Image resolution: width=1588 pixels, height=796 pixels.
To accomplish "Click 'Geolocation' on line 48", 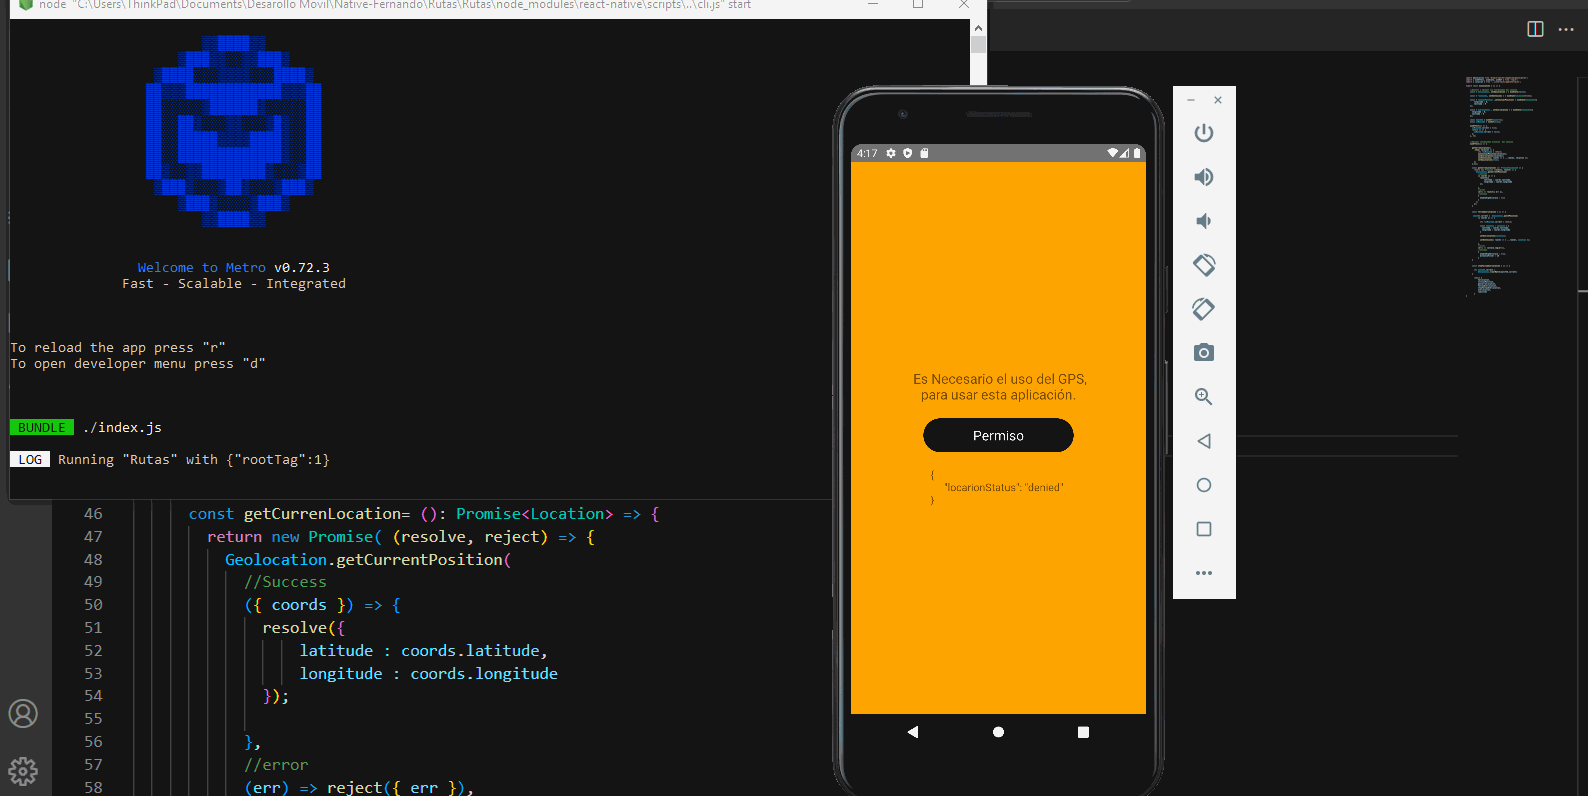I will point(276,560).
